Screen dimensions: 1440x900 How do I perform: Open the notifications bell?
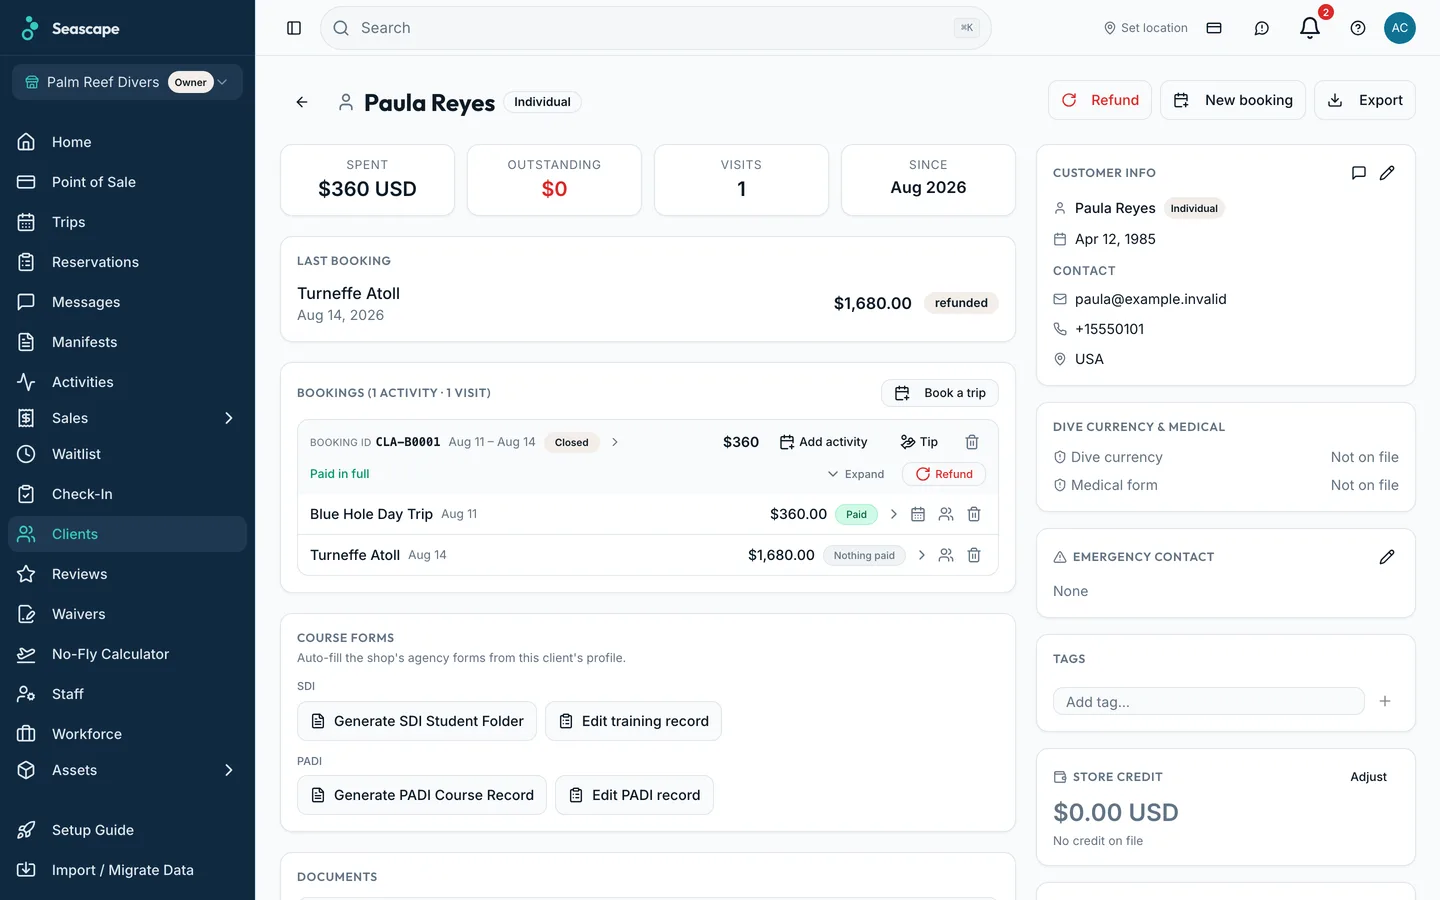[1310, 28]
